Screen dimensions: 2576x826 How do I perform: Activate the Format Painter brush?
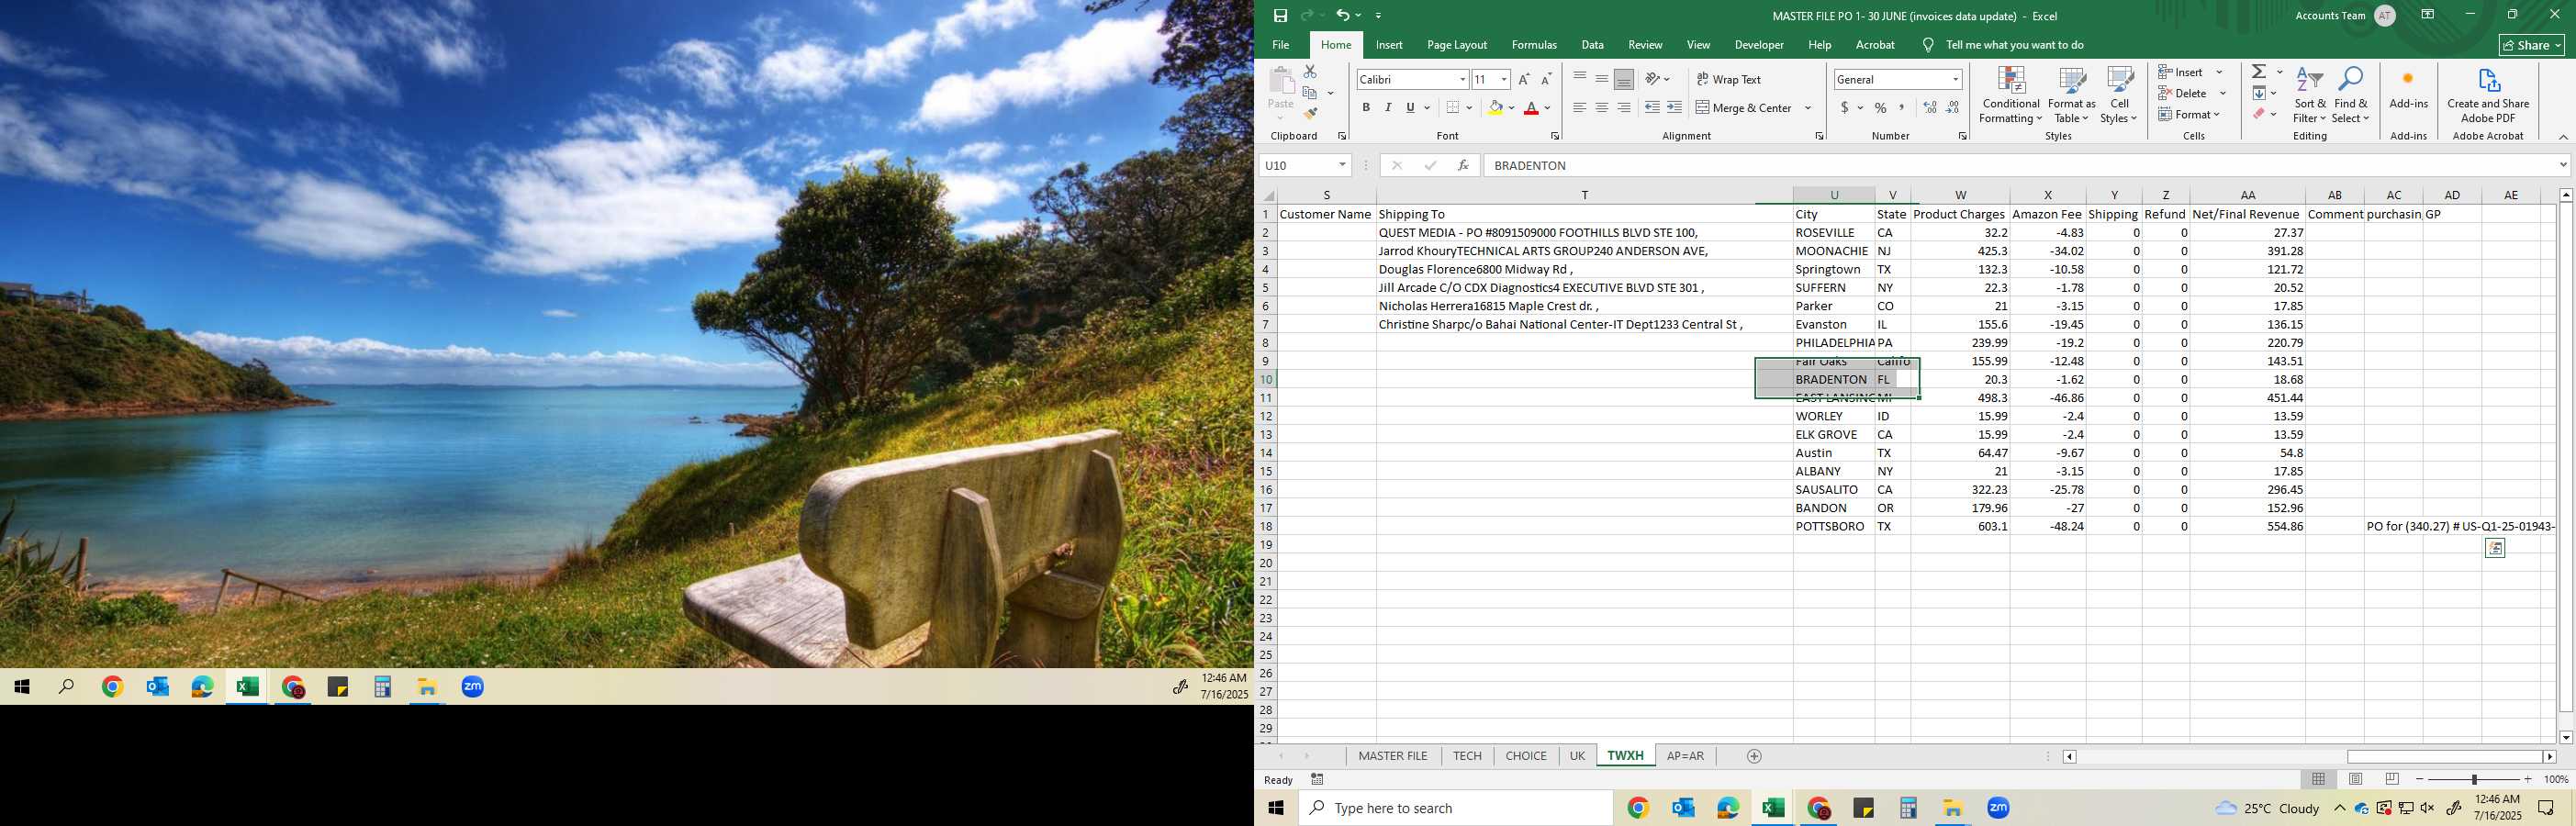coord(1310,114)
